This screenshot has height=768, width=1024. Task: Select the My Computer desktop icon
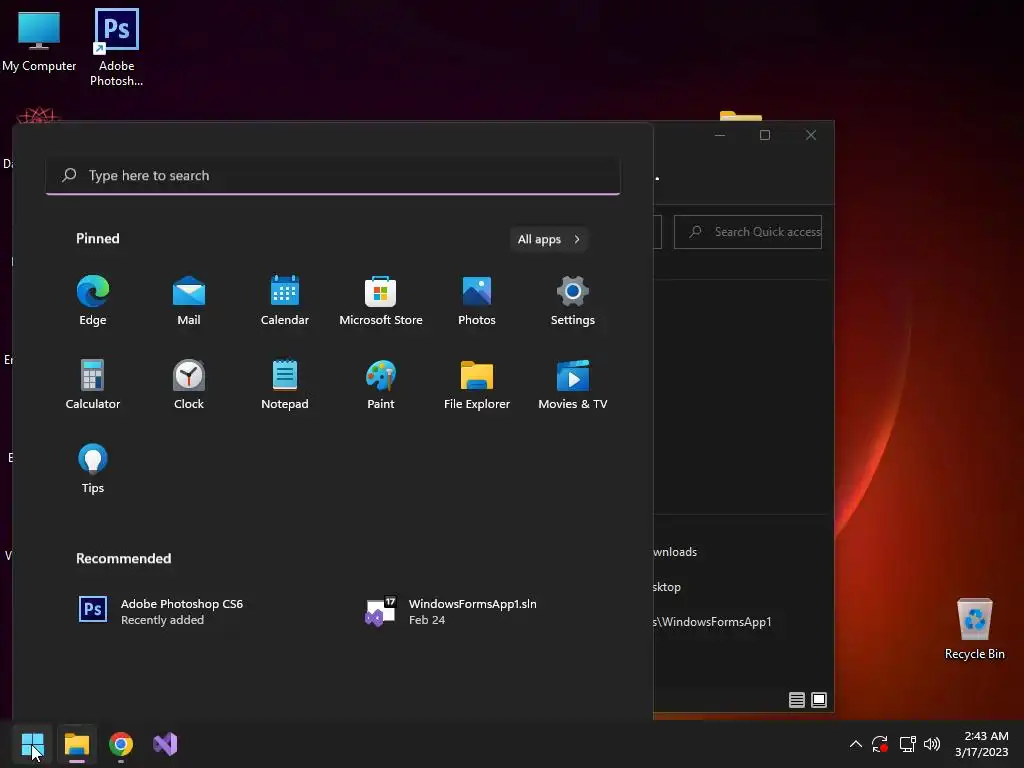[x=39, y=41]
